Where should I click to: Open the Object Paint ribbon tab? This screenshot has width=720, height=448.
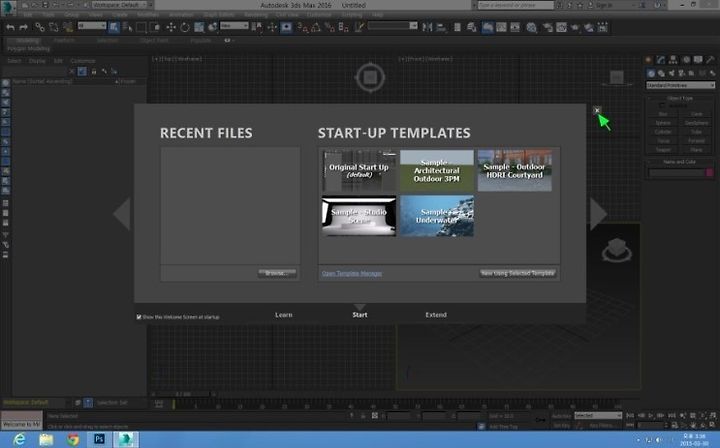click(x=154, y=40)
